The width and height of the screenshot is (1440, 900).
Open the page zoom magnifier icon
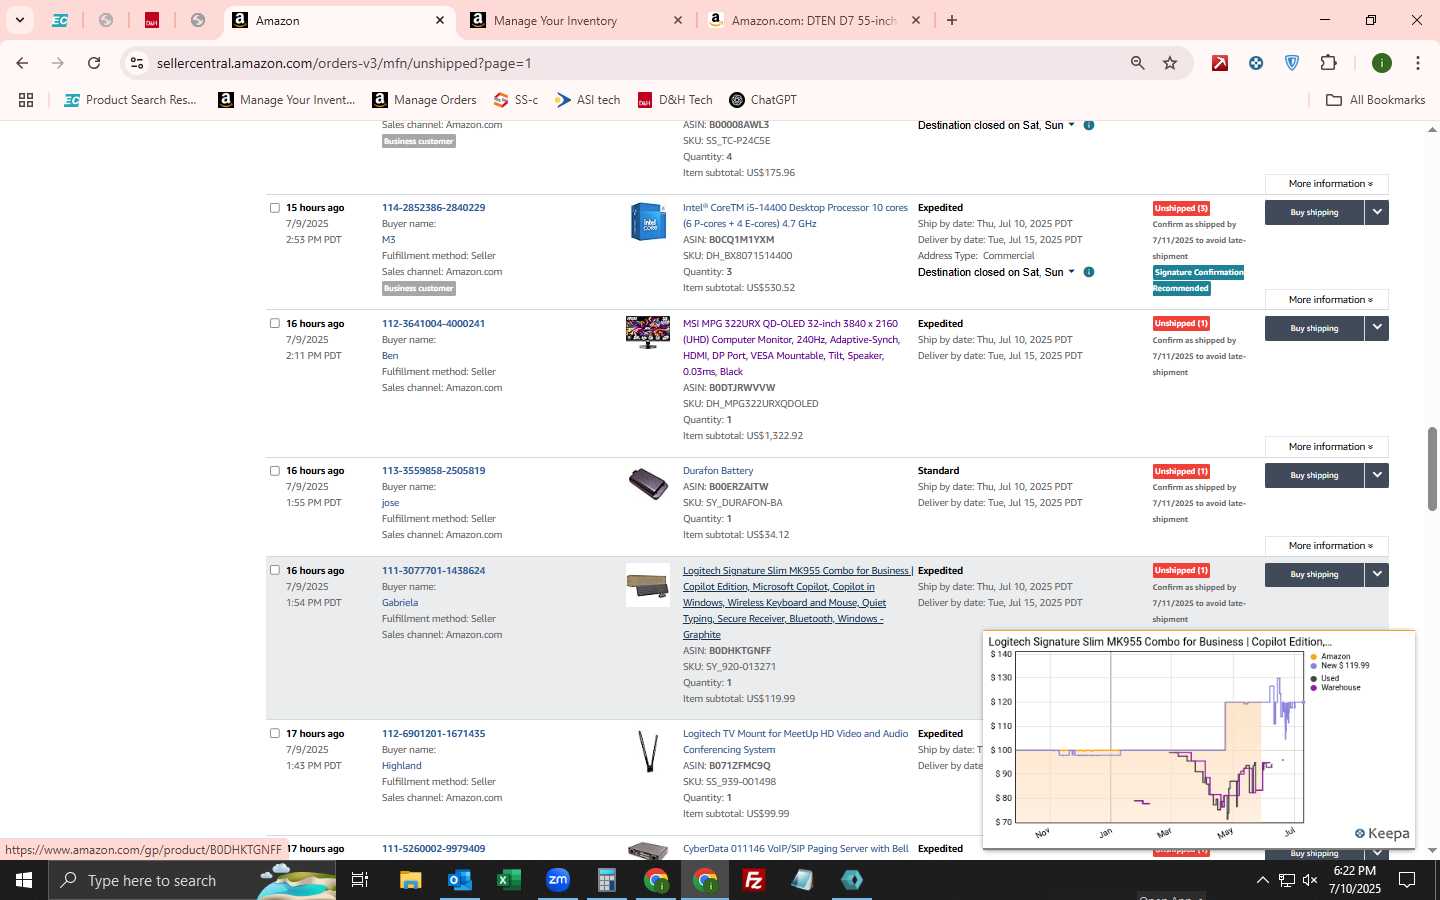(1137, 63)
